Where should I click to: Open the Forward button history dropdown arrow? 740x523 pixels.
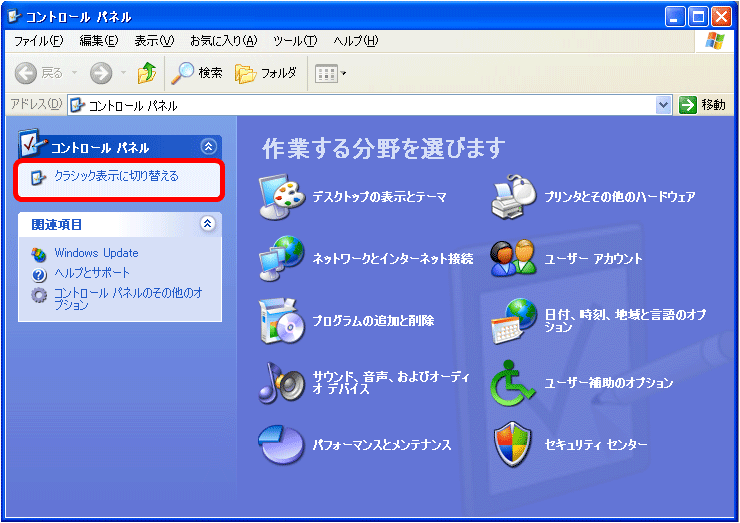click(x=123, y=73)
